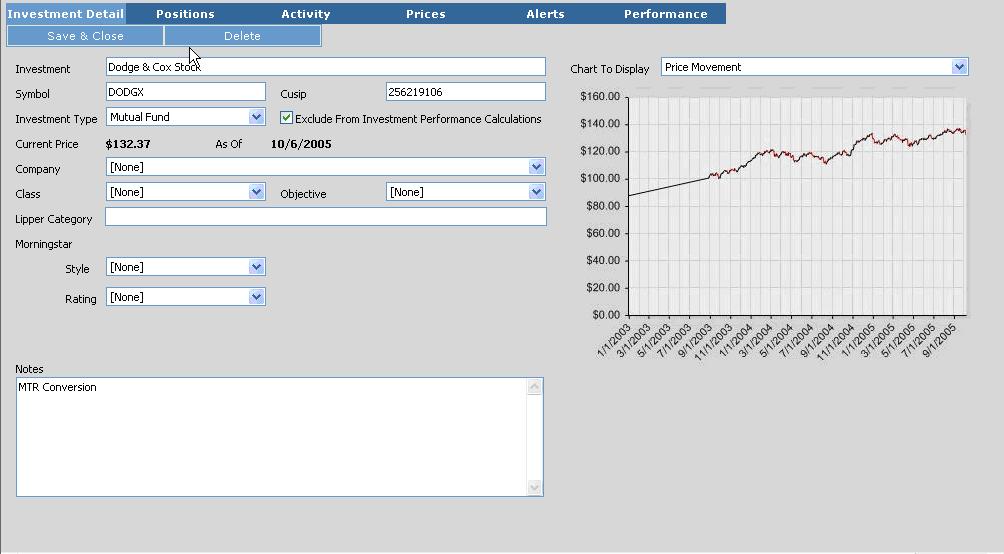Expand the Investment Type dropdown
The width and height of the screenshot is (1004, 554).
[x=257, y=117]
